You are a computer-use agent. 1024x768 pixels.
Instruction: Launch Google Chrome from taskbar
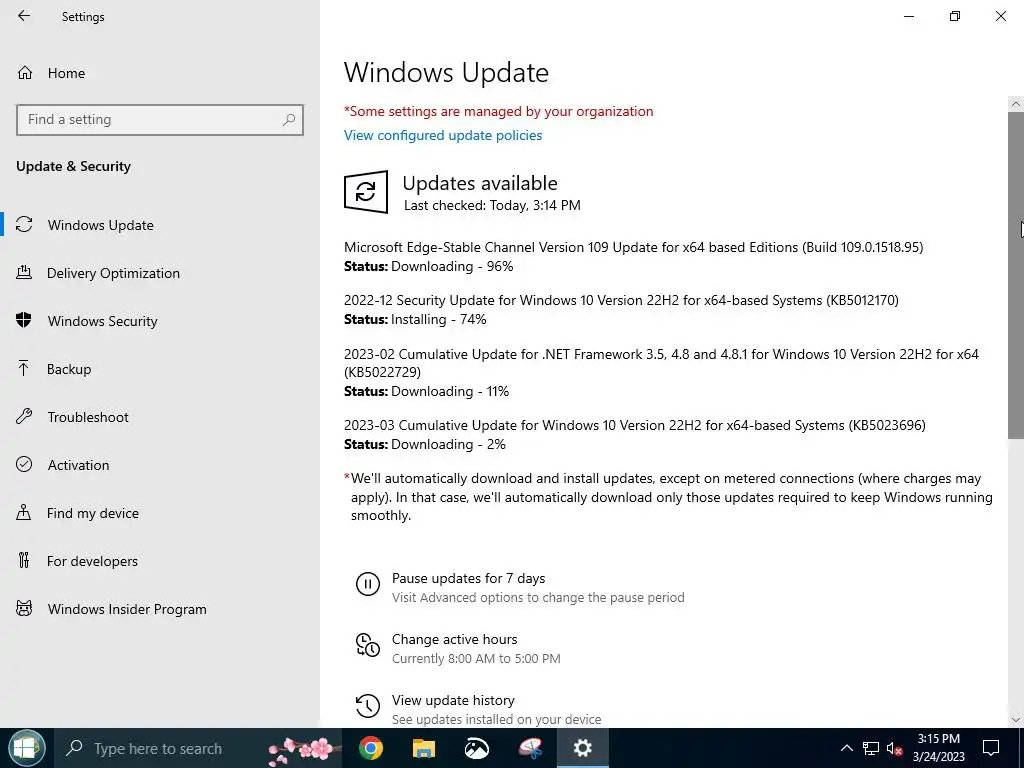pos(370,748)
